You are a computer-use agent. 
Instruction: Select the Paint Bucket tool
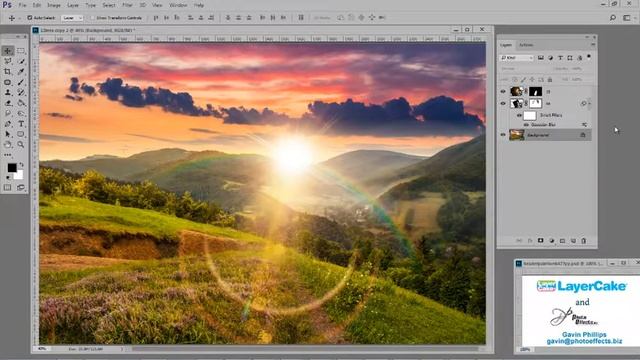click(21, 103)
